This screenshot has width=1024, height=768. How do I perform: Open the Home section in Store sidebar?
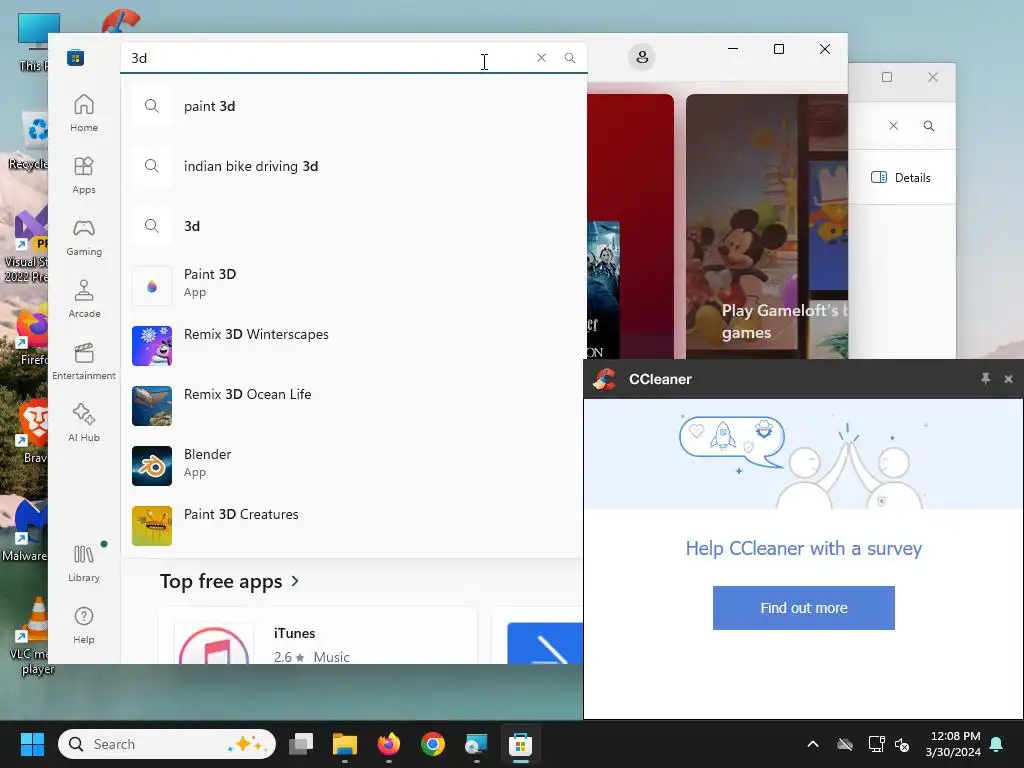point(84,113)
